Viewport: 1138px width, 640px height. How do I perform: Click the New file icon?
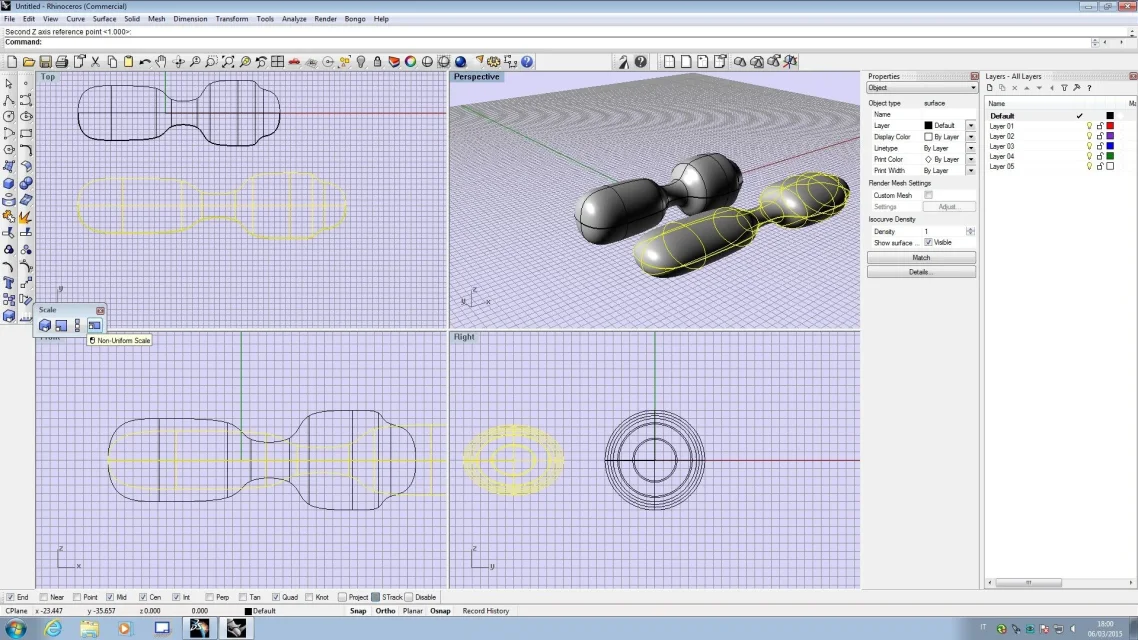[x=12, y=62]
